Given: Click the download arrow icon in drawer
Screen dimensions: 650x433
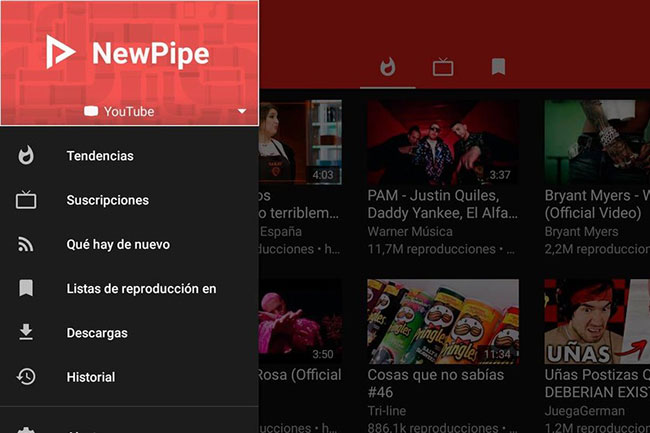Looking at the screenshot, I should pos(26,332).
